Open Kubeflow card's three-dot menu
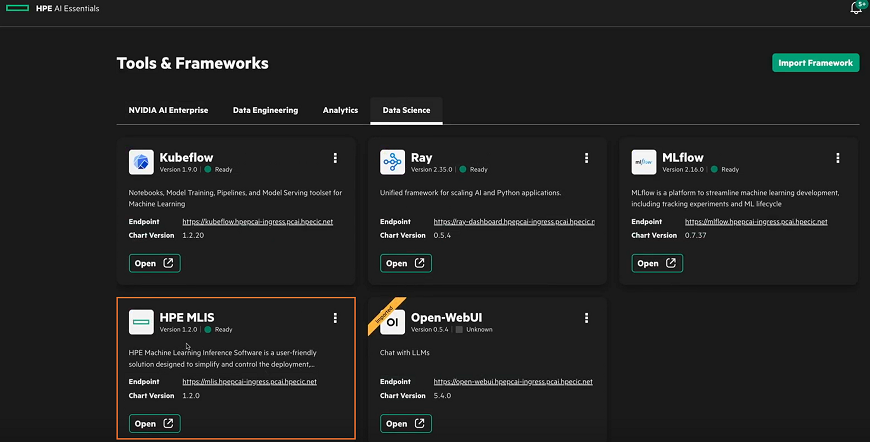 pyautogui.click(x=335, y=158)
